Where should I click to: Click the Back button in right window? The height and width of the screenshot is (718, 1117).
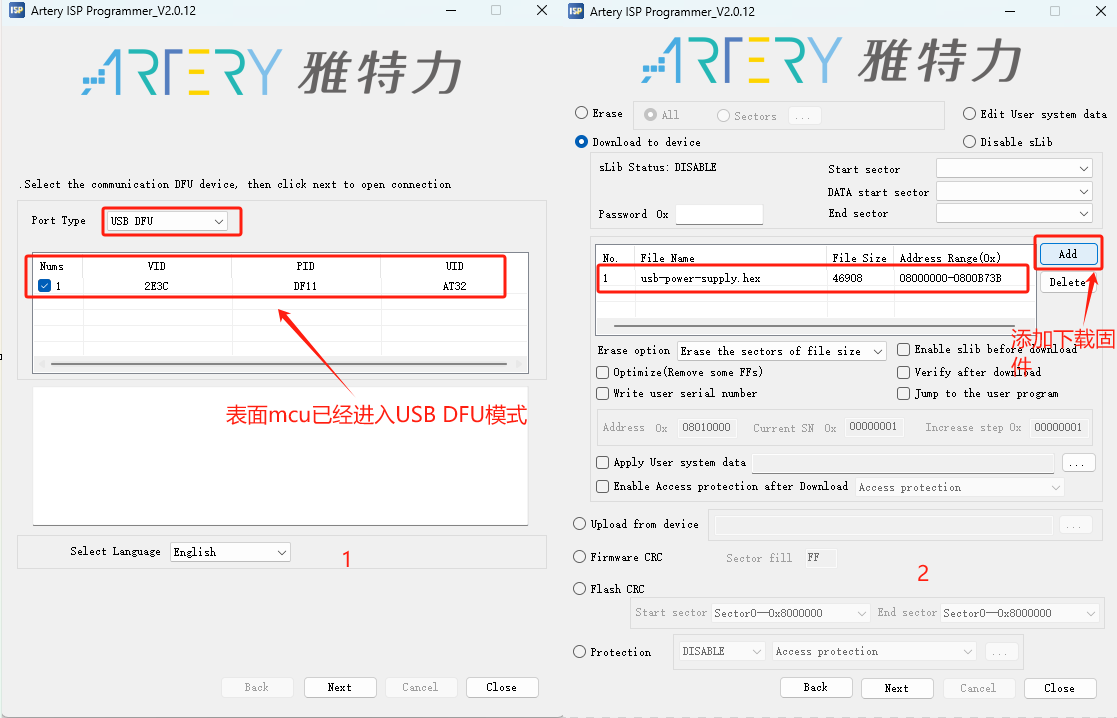(x=816, y=687)
